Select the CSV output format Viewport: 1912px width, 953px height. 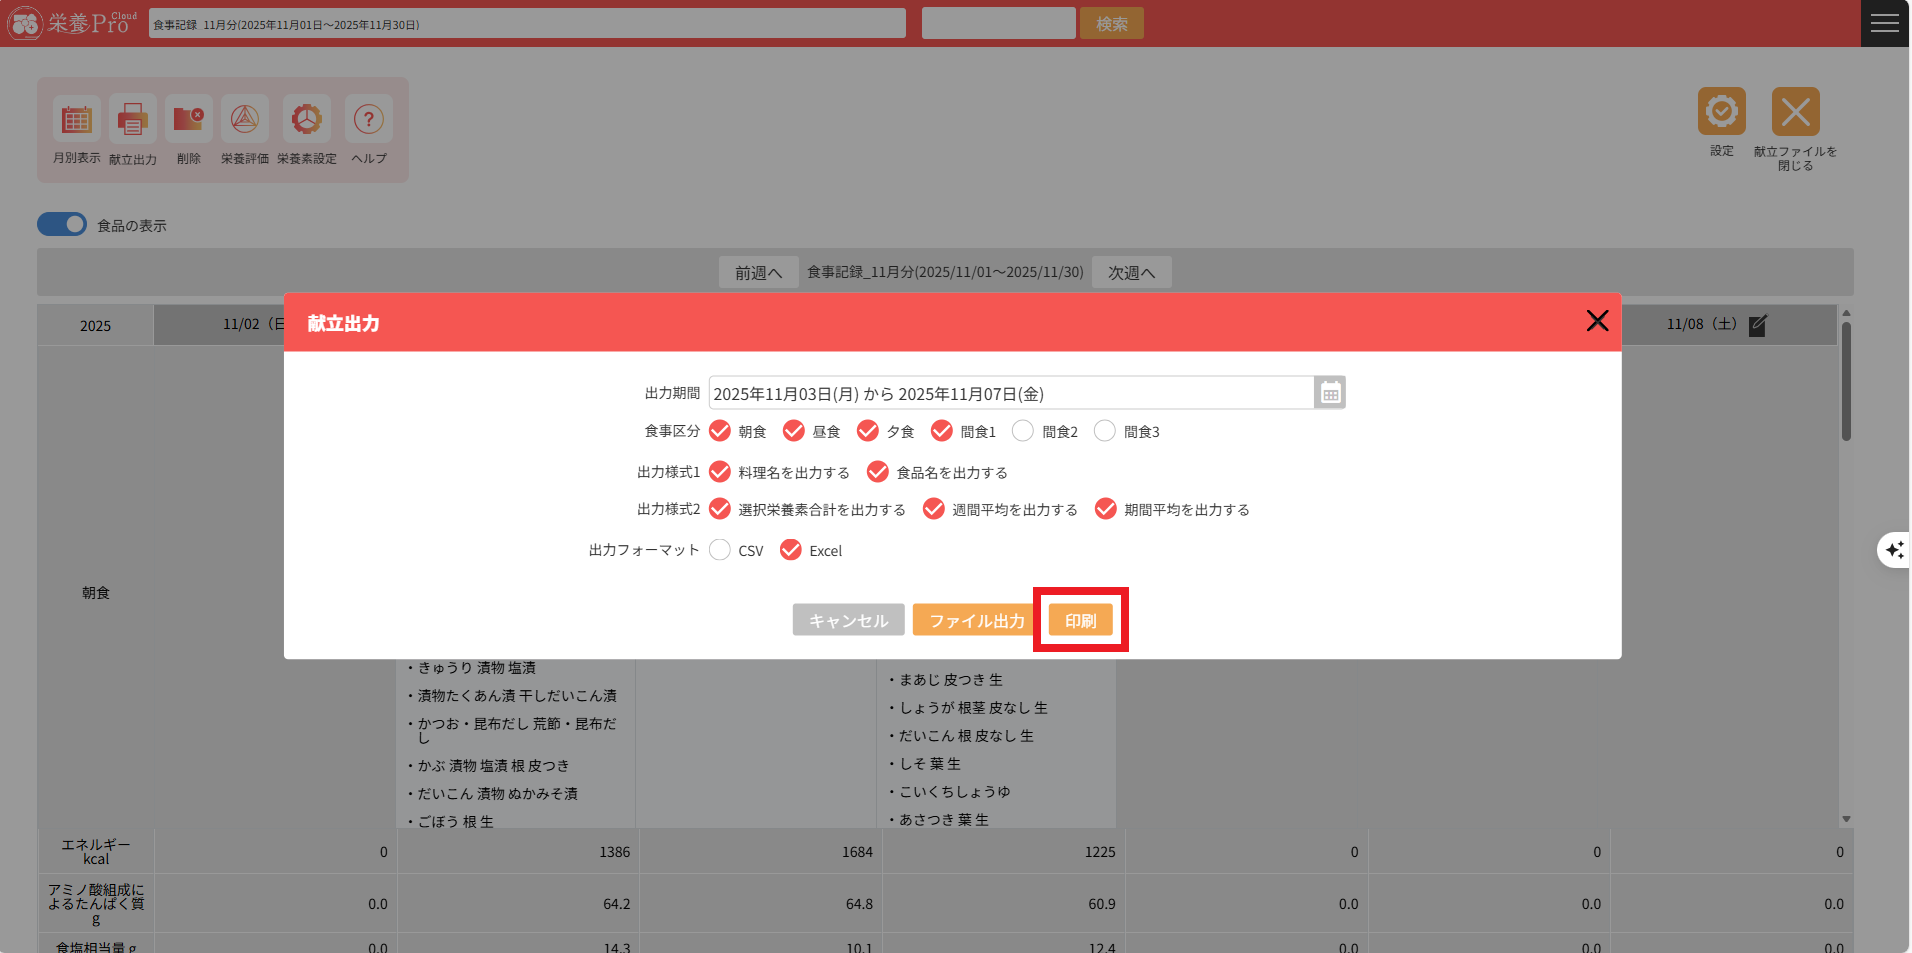pyautogui.click(x=720, y=550)
